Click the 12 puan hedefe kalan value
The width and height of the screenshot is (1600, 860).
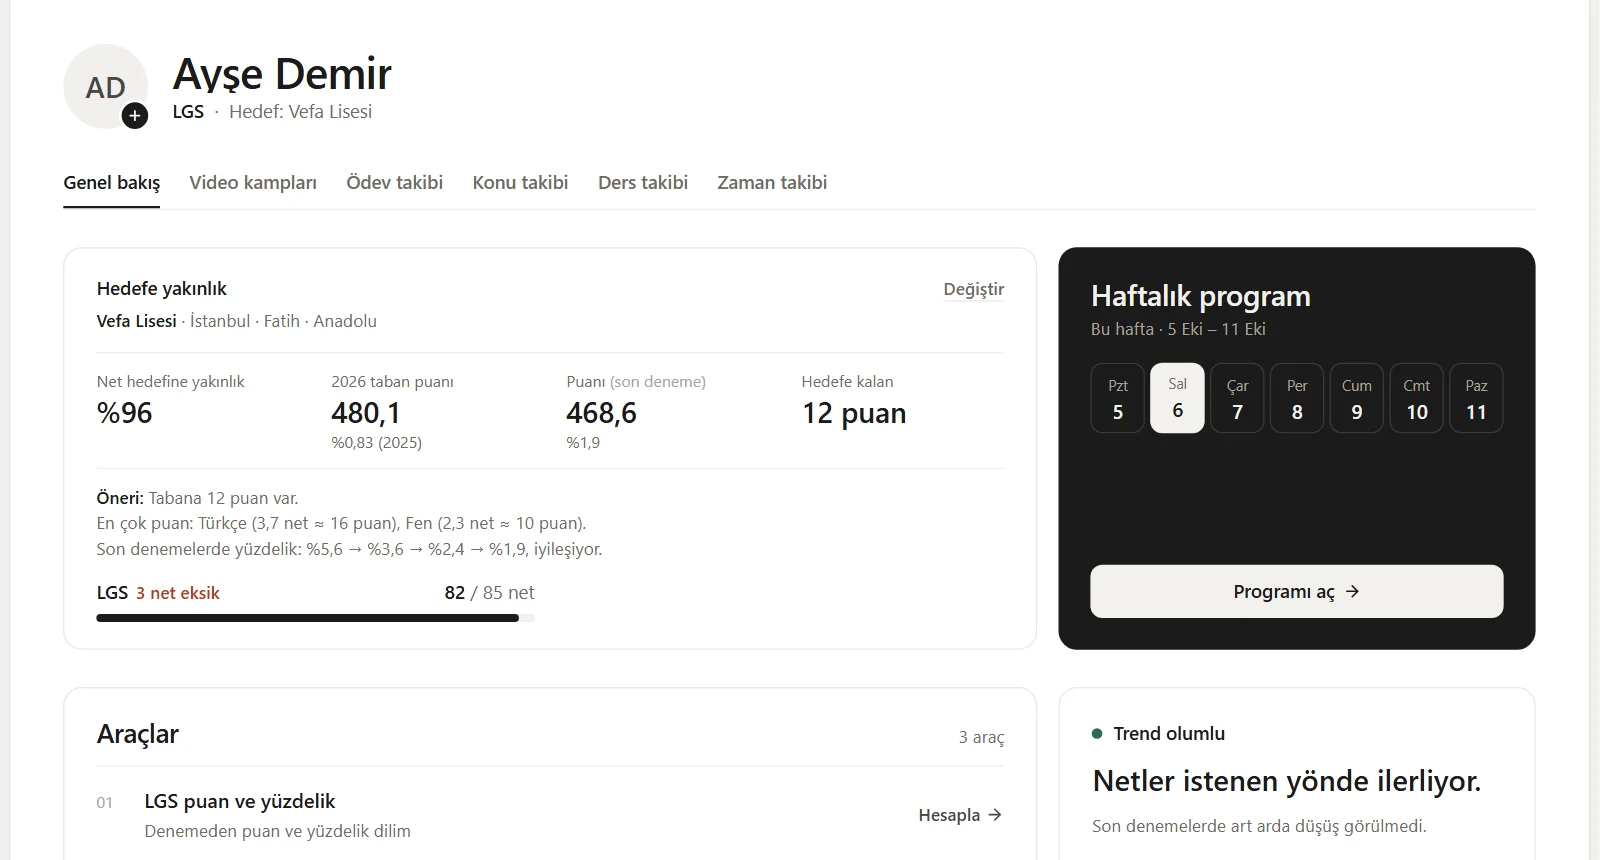(x=854, y=413)
